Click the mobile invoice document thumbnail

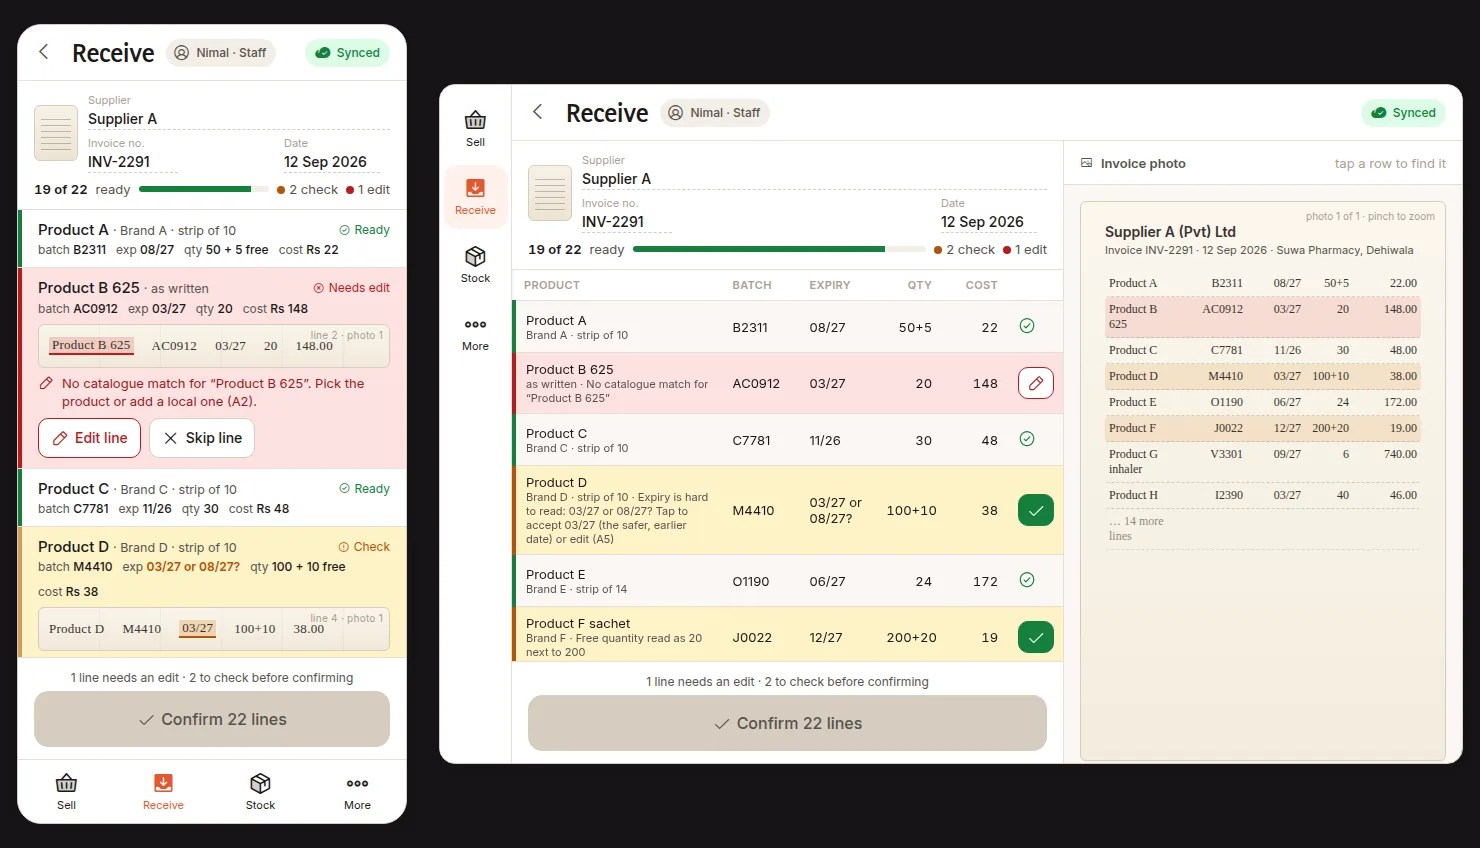pos(56,133)
